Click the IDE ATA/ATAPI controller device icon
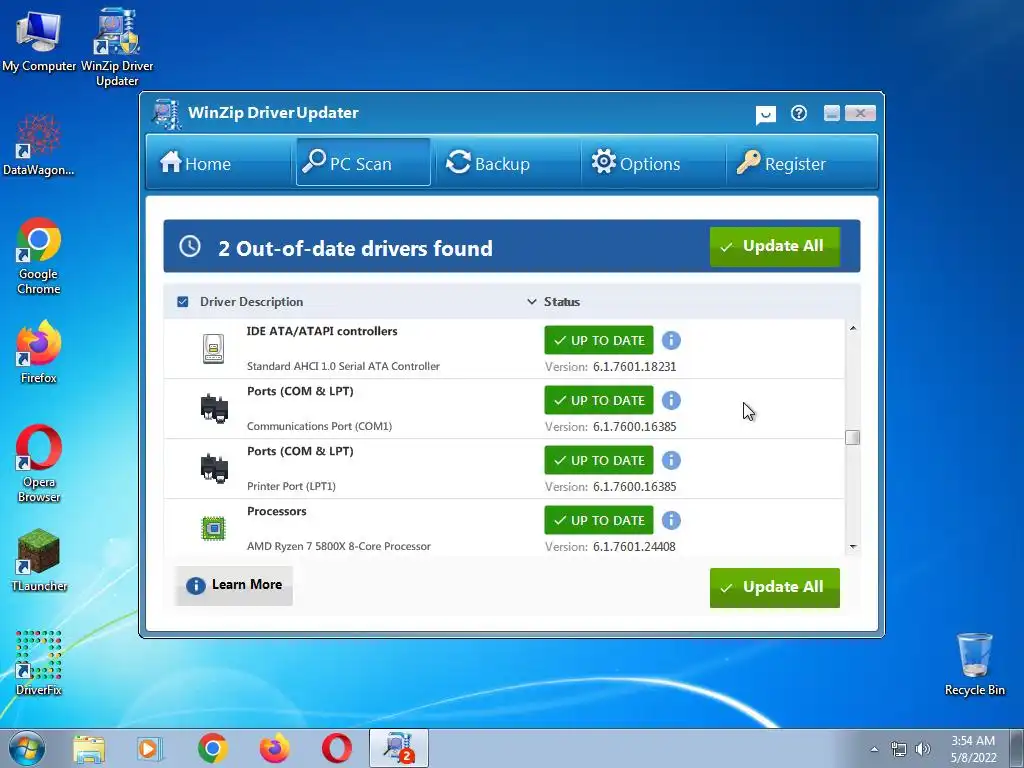 pyautogui.click(x=214, y=349)
